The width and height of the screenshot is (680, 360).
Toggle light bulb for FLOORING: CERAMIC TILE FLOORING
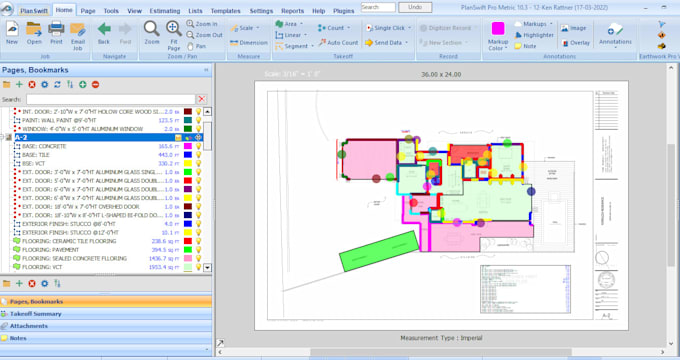[198, 241]
